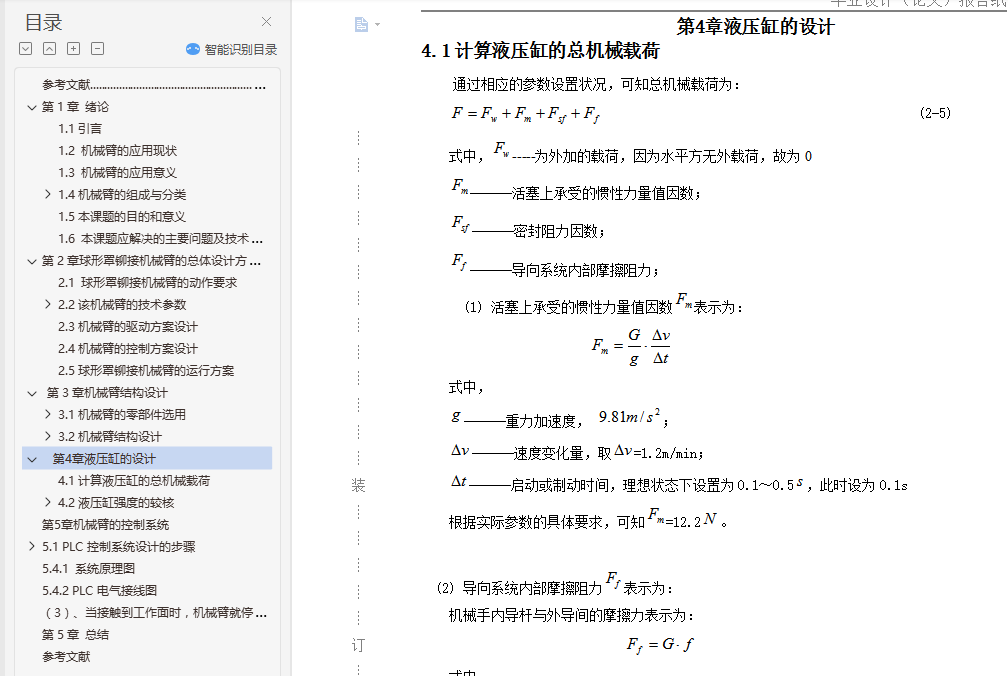Screen dimensions: 1008x676
Task: Select 5.1 PLC 控制系统设计的步骤 heading
Action: (119, 546)
